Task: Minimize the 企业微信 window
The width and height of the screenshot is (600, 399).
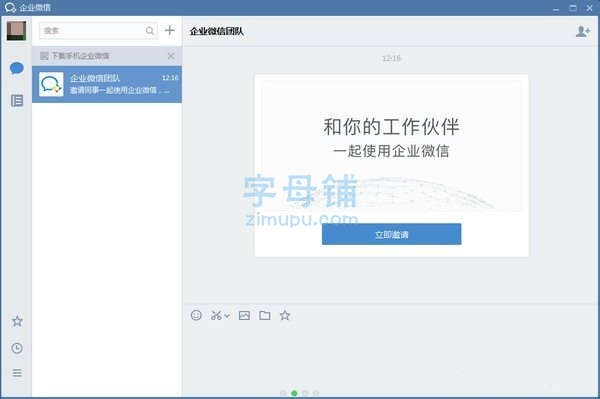Action: click(556, 8)
